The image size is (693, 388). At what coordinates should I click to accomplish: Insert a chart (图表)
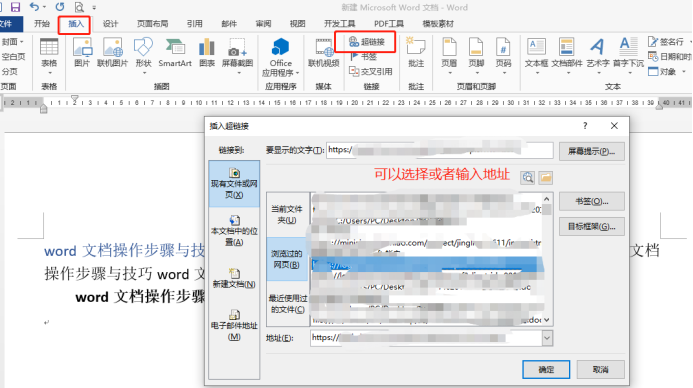(207, 53)
